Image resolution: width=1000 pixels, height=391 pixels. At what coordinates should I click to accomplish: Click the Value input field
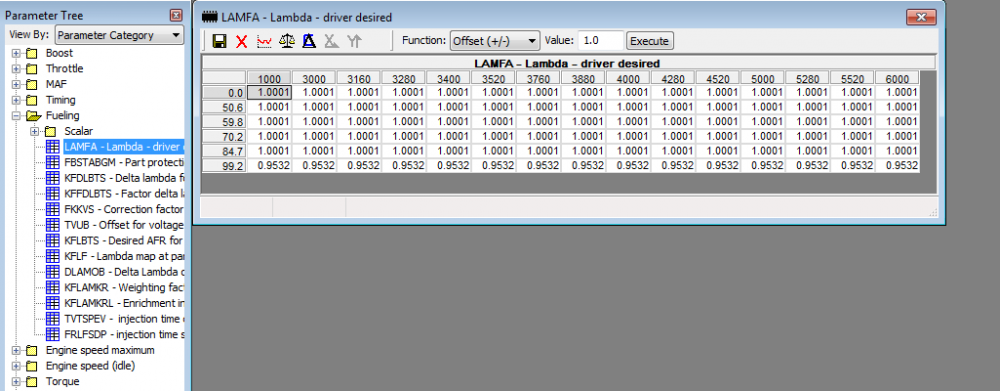tap(600, 41)
